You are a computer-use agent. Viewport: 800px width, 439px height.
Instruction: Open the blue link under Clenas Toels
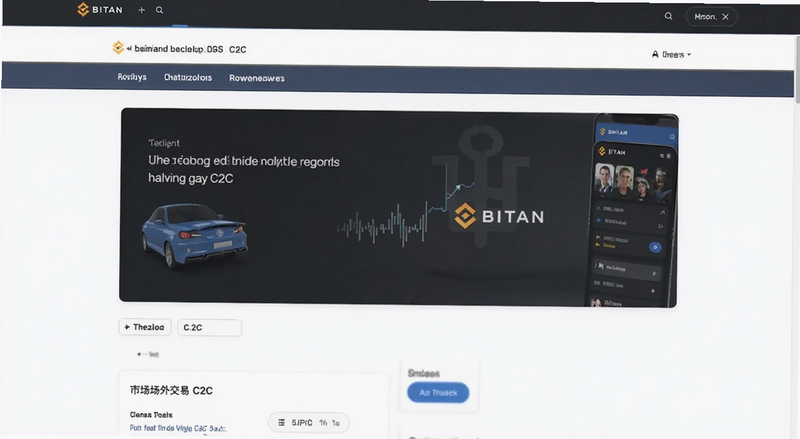tap(178, 428)
